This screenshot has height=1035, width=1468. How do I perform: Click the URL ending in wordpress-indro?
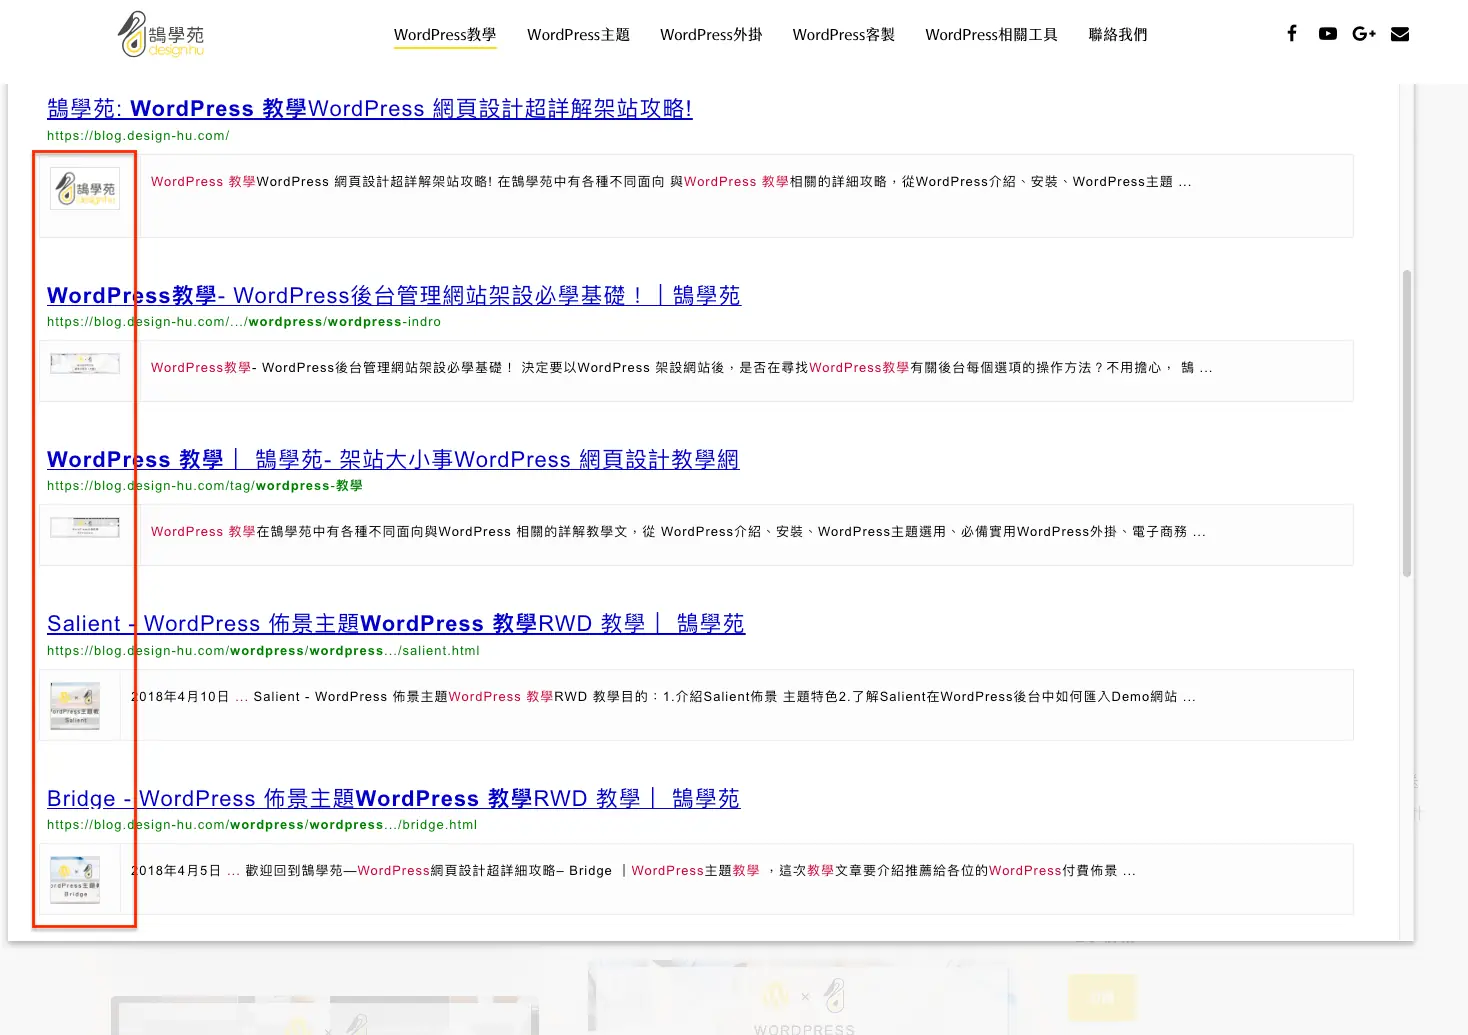point(244,322)
